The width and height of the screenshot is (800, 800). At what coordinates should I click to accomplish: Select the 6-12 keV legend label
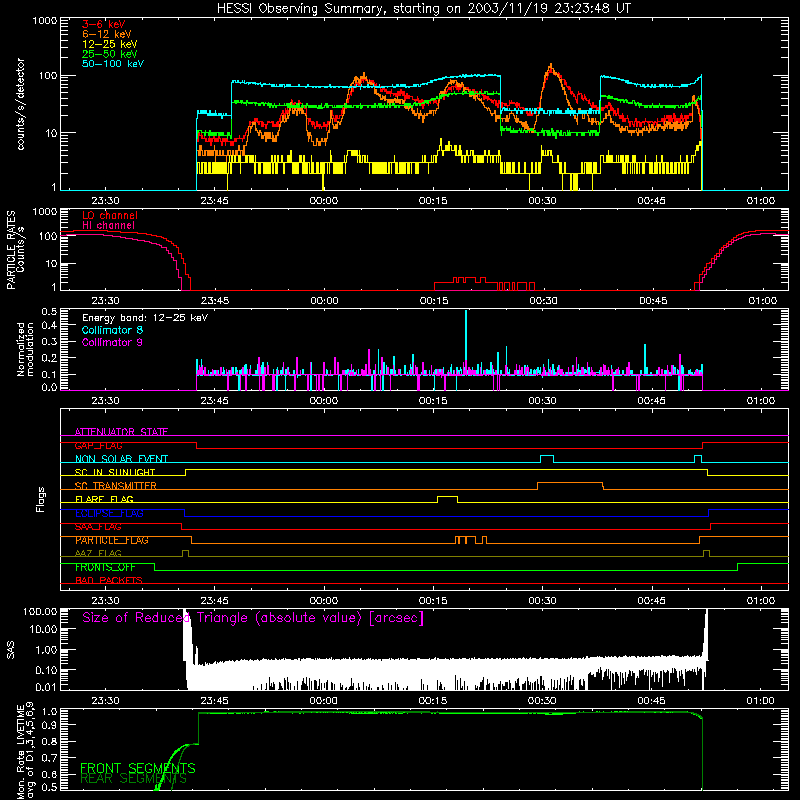point(107,34)
